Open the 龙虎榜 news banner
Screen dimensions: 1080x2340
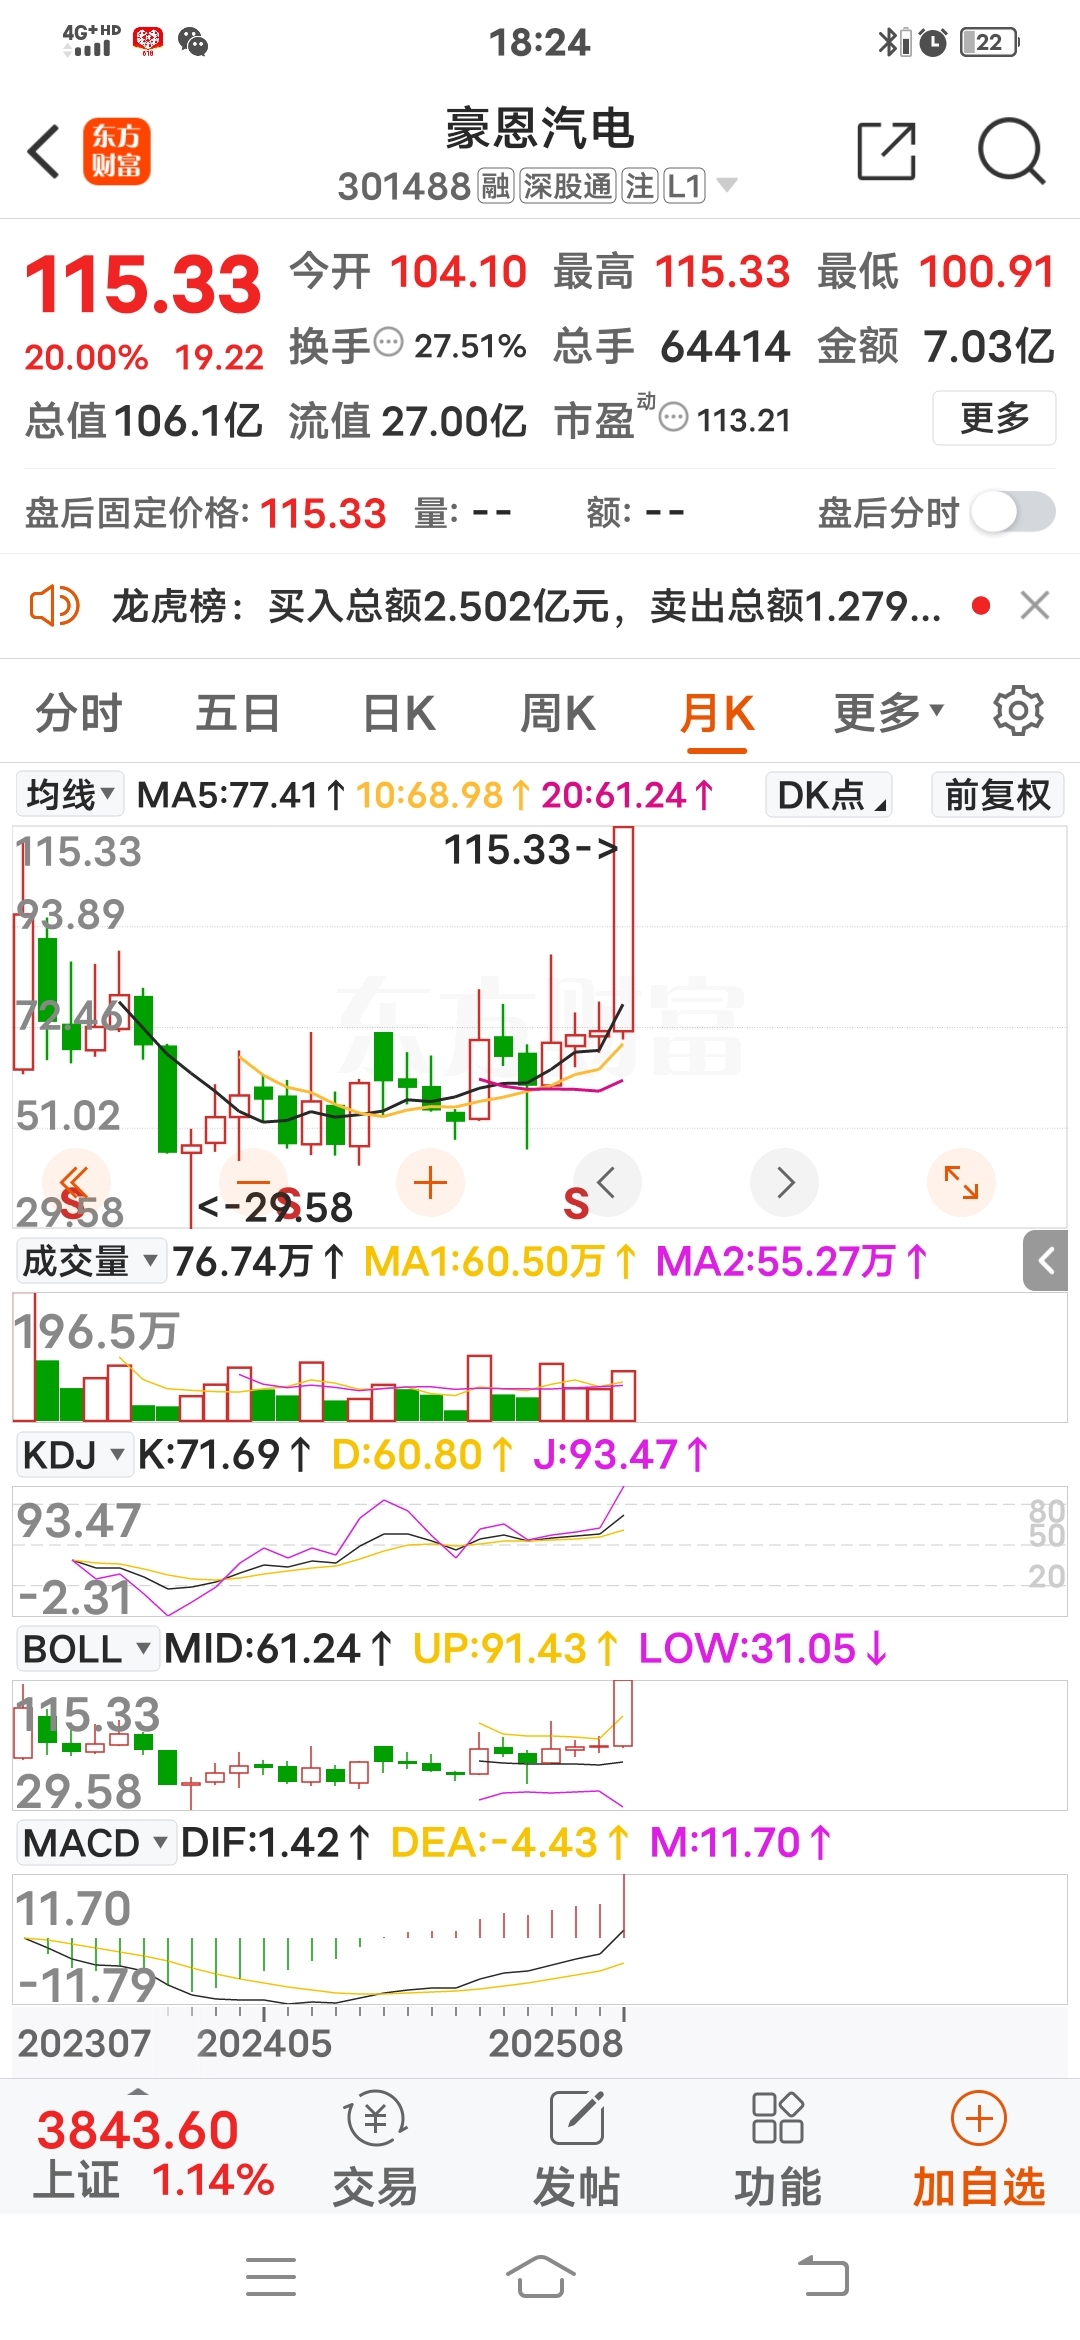pyautogui.click(x=526, y=606)
